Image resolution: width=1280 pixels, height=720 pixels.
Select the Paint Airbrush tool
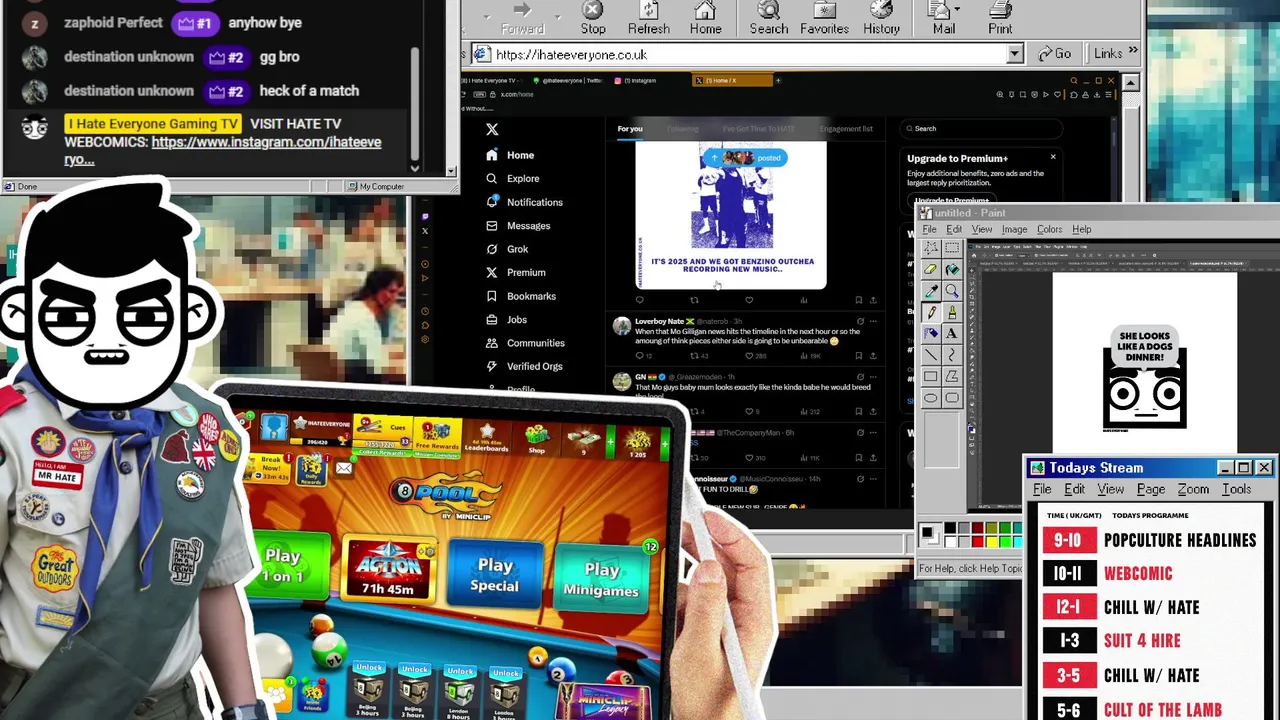[931, 333]
